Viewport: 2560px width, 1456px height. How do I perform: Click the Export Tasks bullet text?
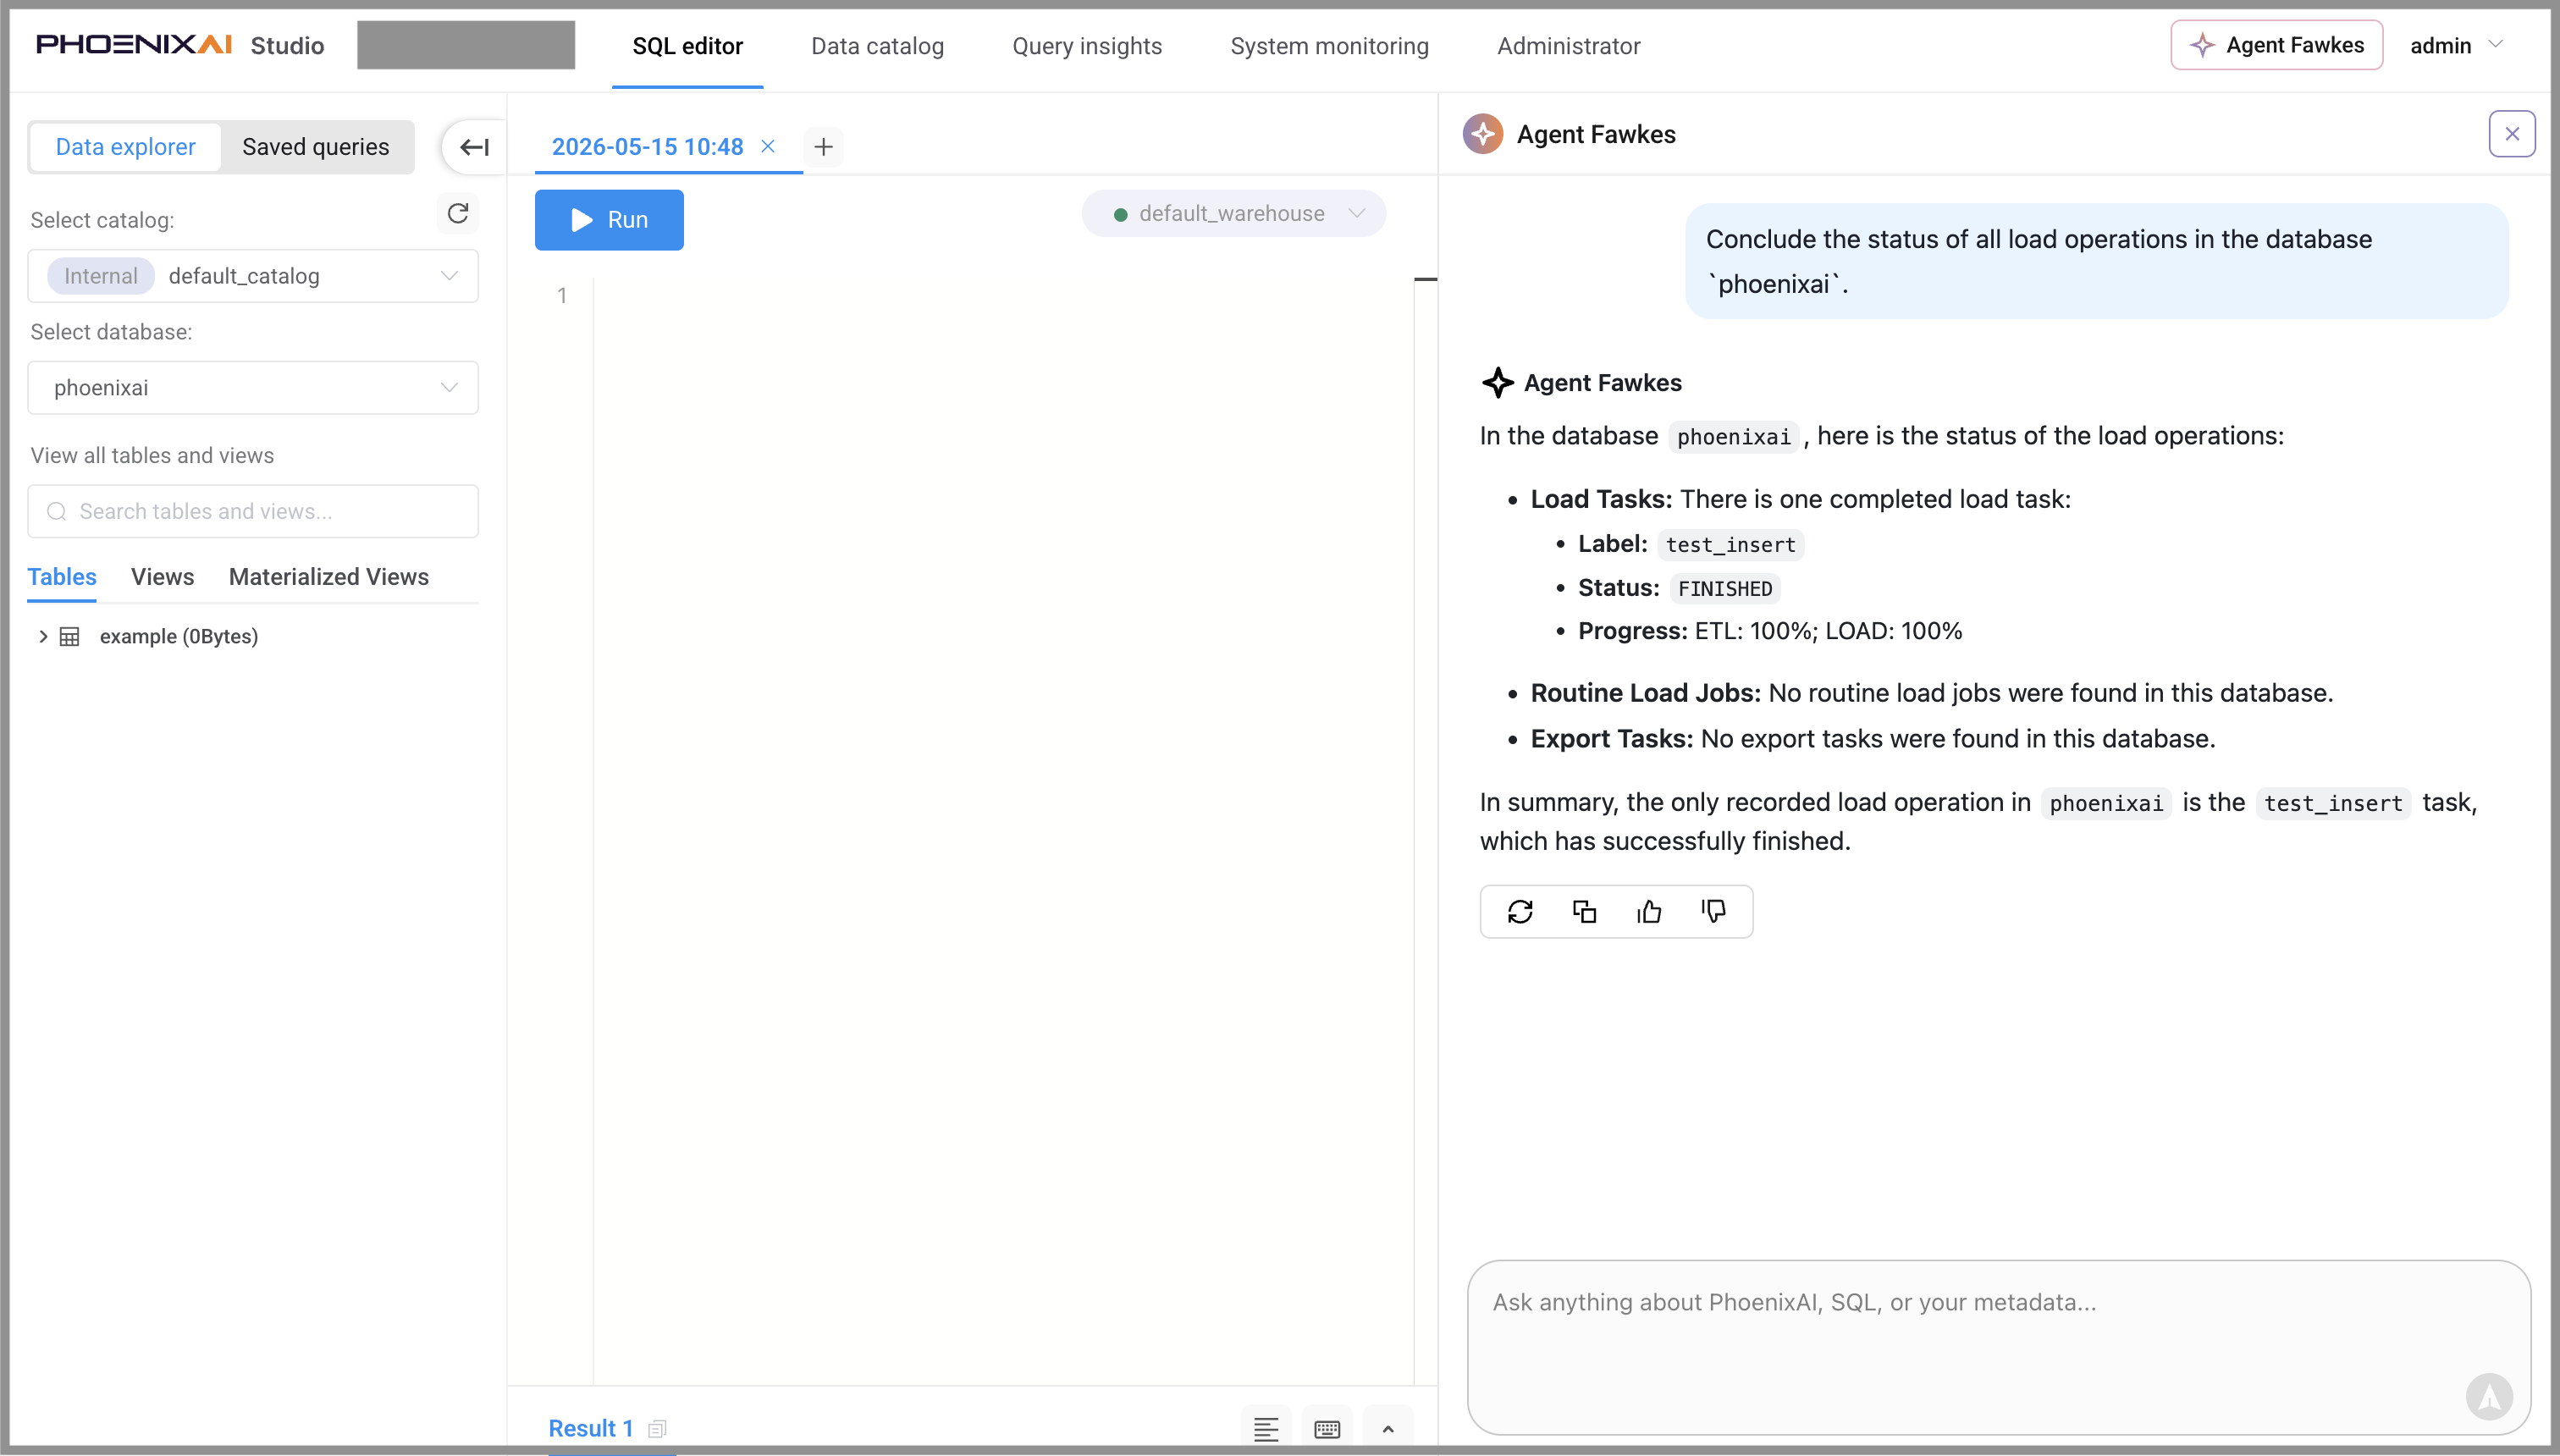[1873, 739]
